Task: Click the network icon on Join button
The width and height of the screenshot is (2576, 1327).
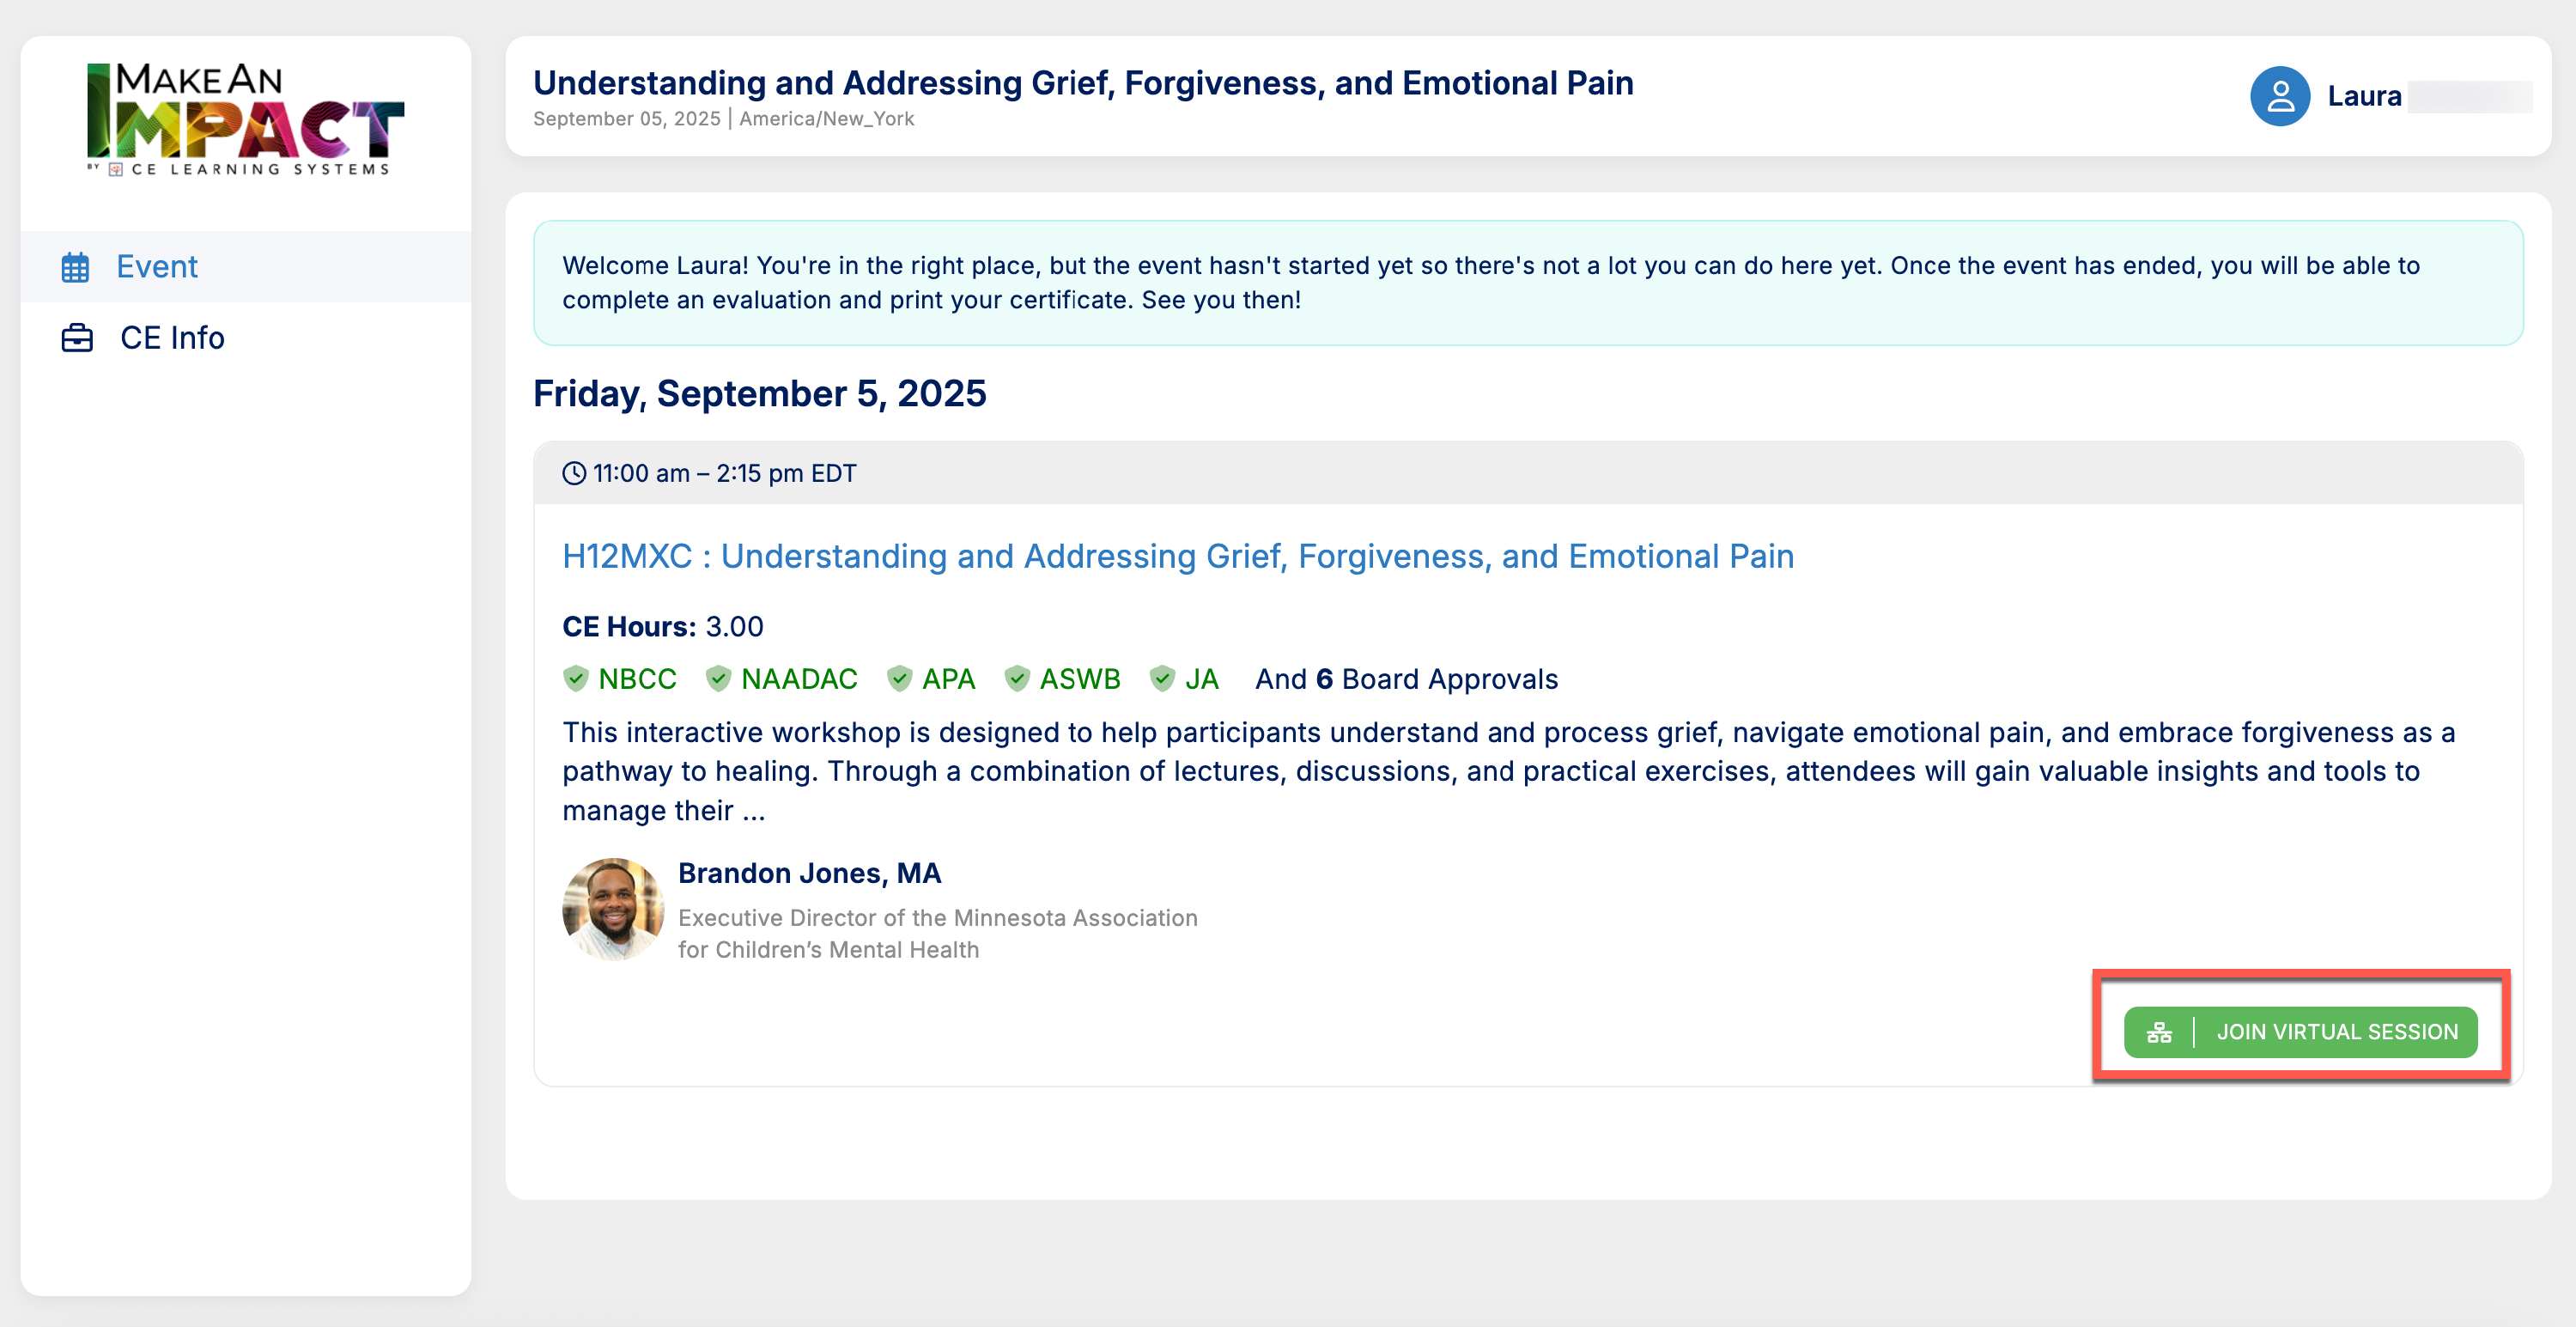Action: pos(2159,1032)
